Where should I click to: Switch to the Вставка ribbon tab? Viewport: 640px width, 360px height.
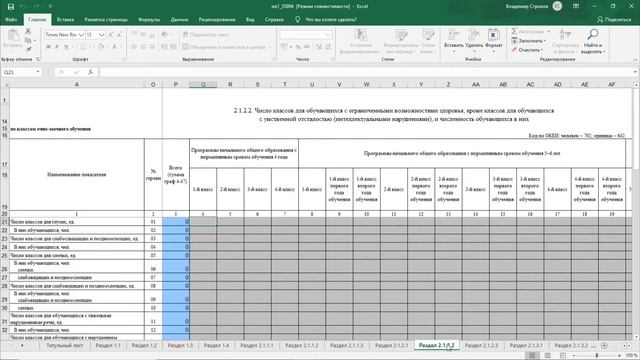click(x=65, y=19)
